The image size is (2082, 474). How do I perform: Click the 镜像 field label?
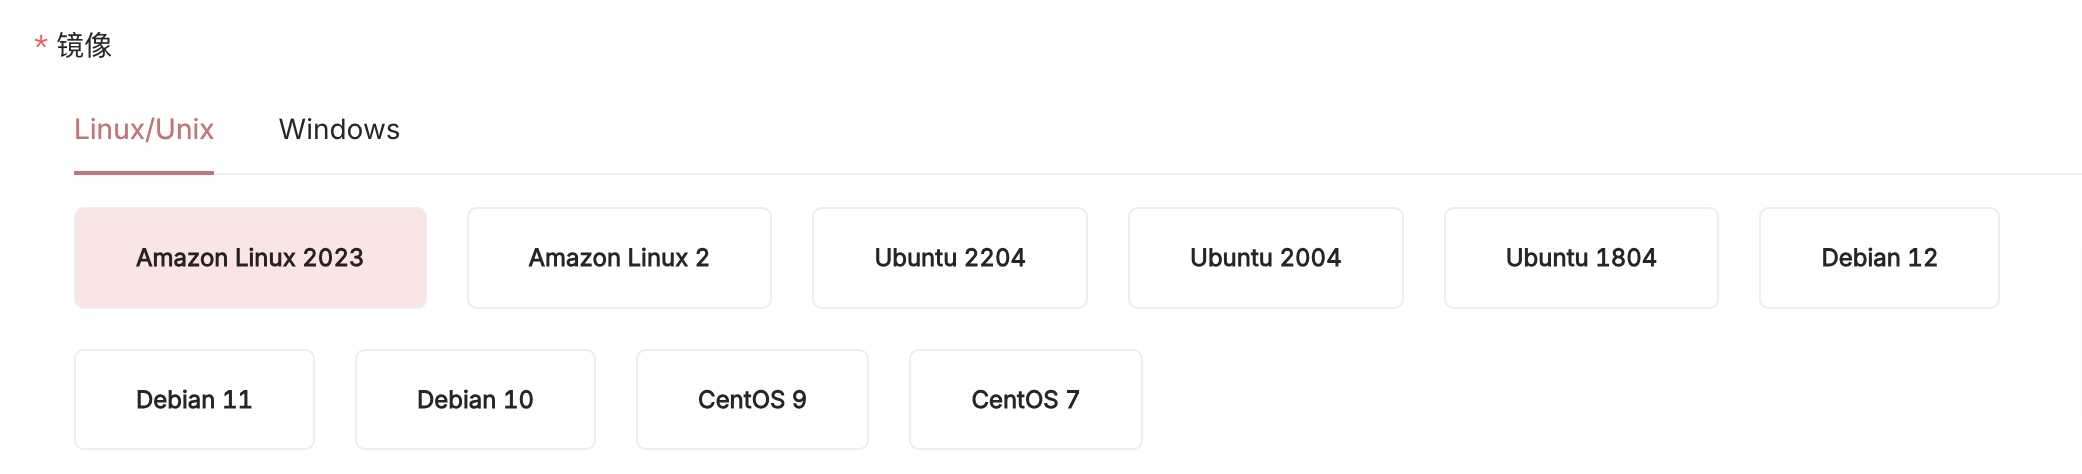84,45
